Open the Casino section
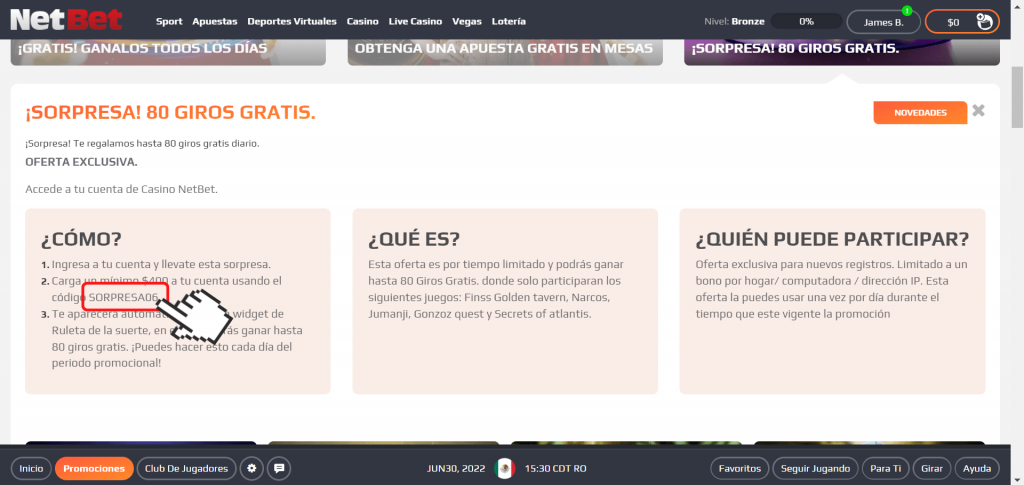Image resolution: width=1024 pixels, height=485 pixels. (362, 22)
